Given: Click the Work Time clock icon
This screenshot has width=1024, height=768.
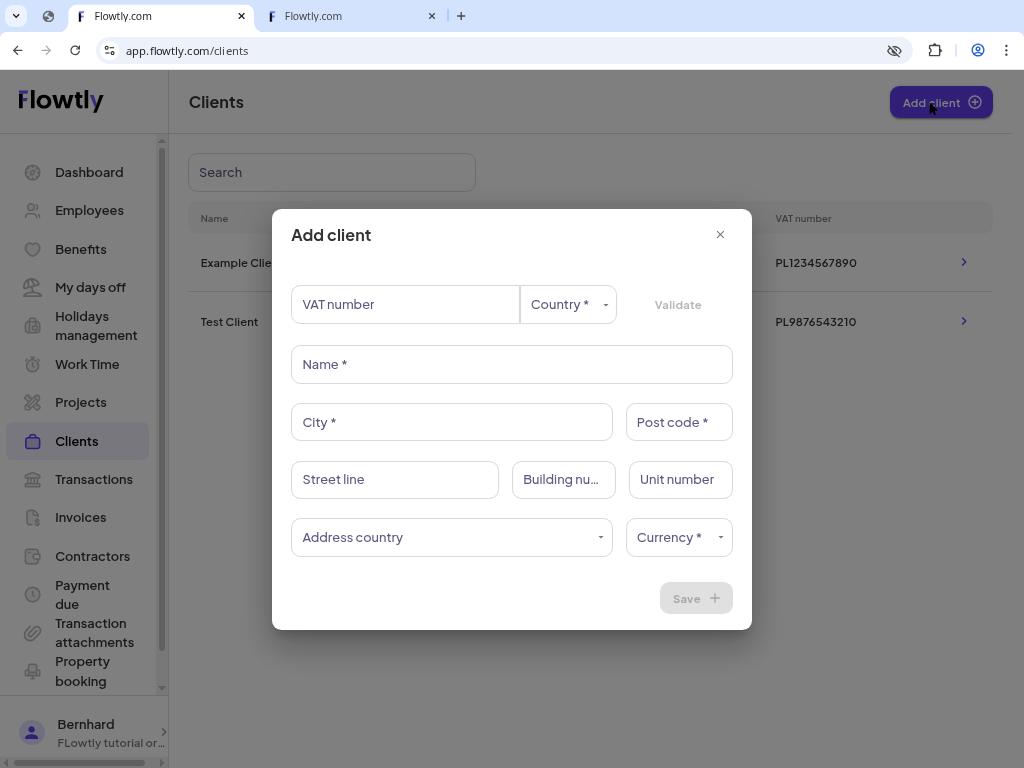Looking at the screenshot, I should click(32, 364).
